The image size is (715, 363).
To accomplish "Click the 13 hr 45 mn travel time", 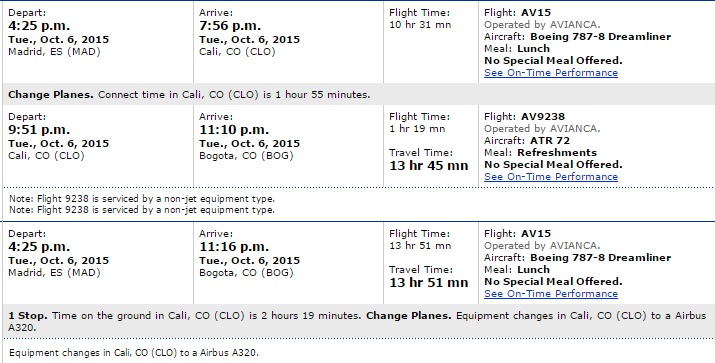I will point(429,166).
